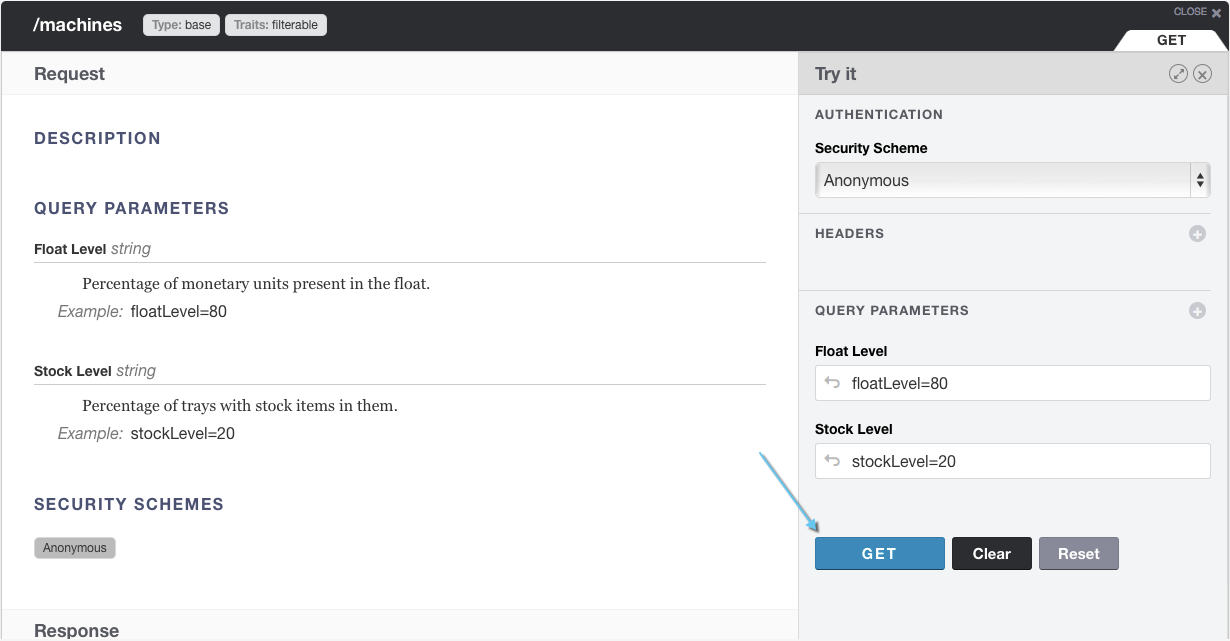This screenshot has width=1230, height=641.
Task: Click the Type: base badge
Action: [x=181, y=25]
